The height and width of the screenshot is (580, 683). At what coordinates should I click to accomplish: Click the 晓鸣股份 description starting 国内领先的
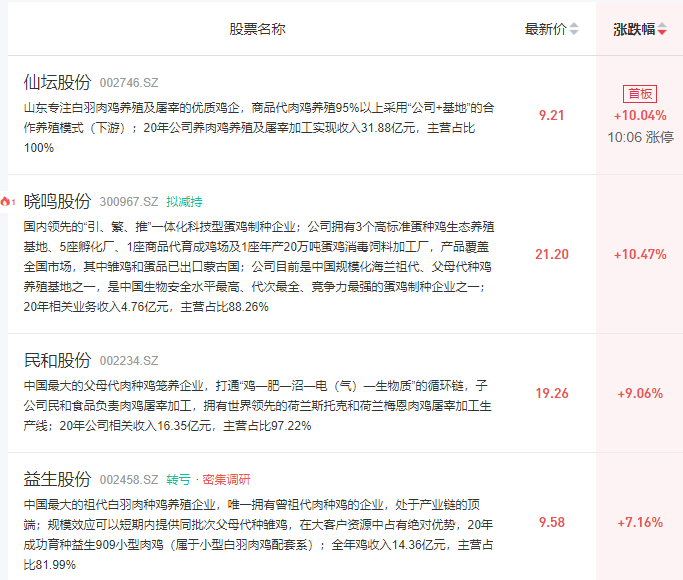(259, 266)
